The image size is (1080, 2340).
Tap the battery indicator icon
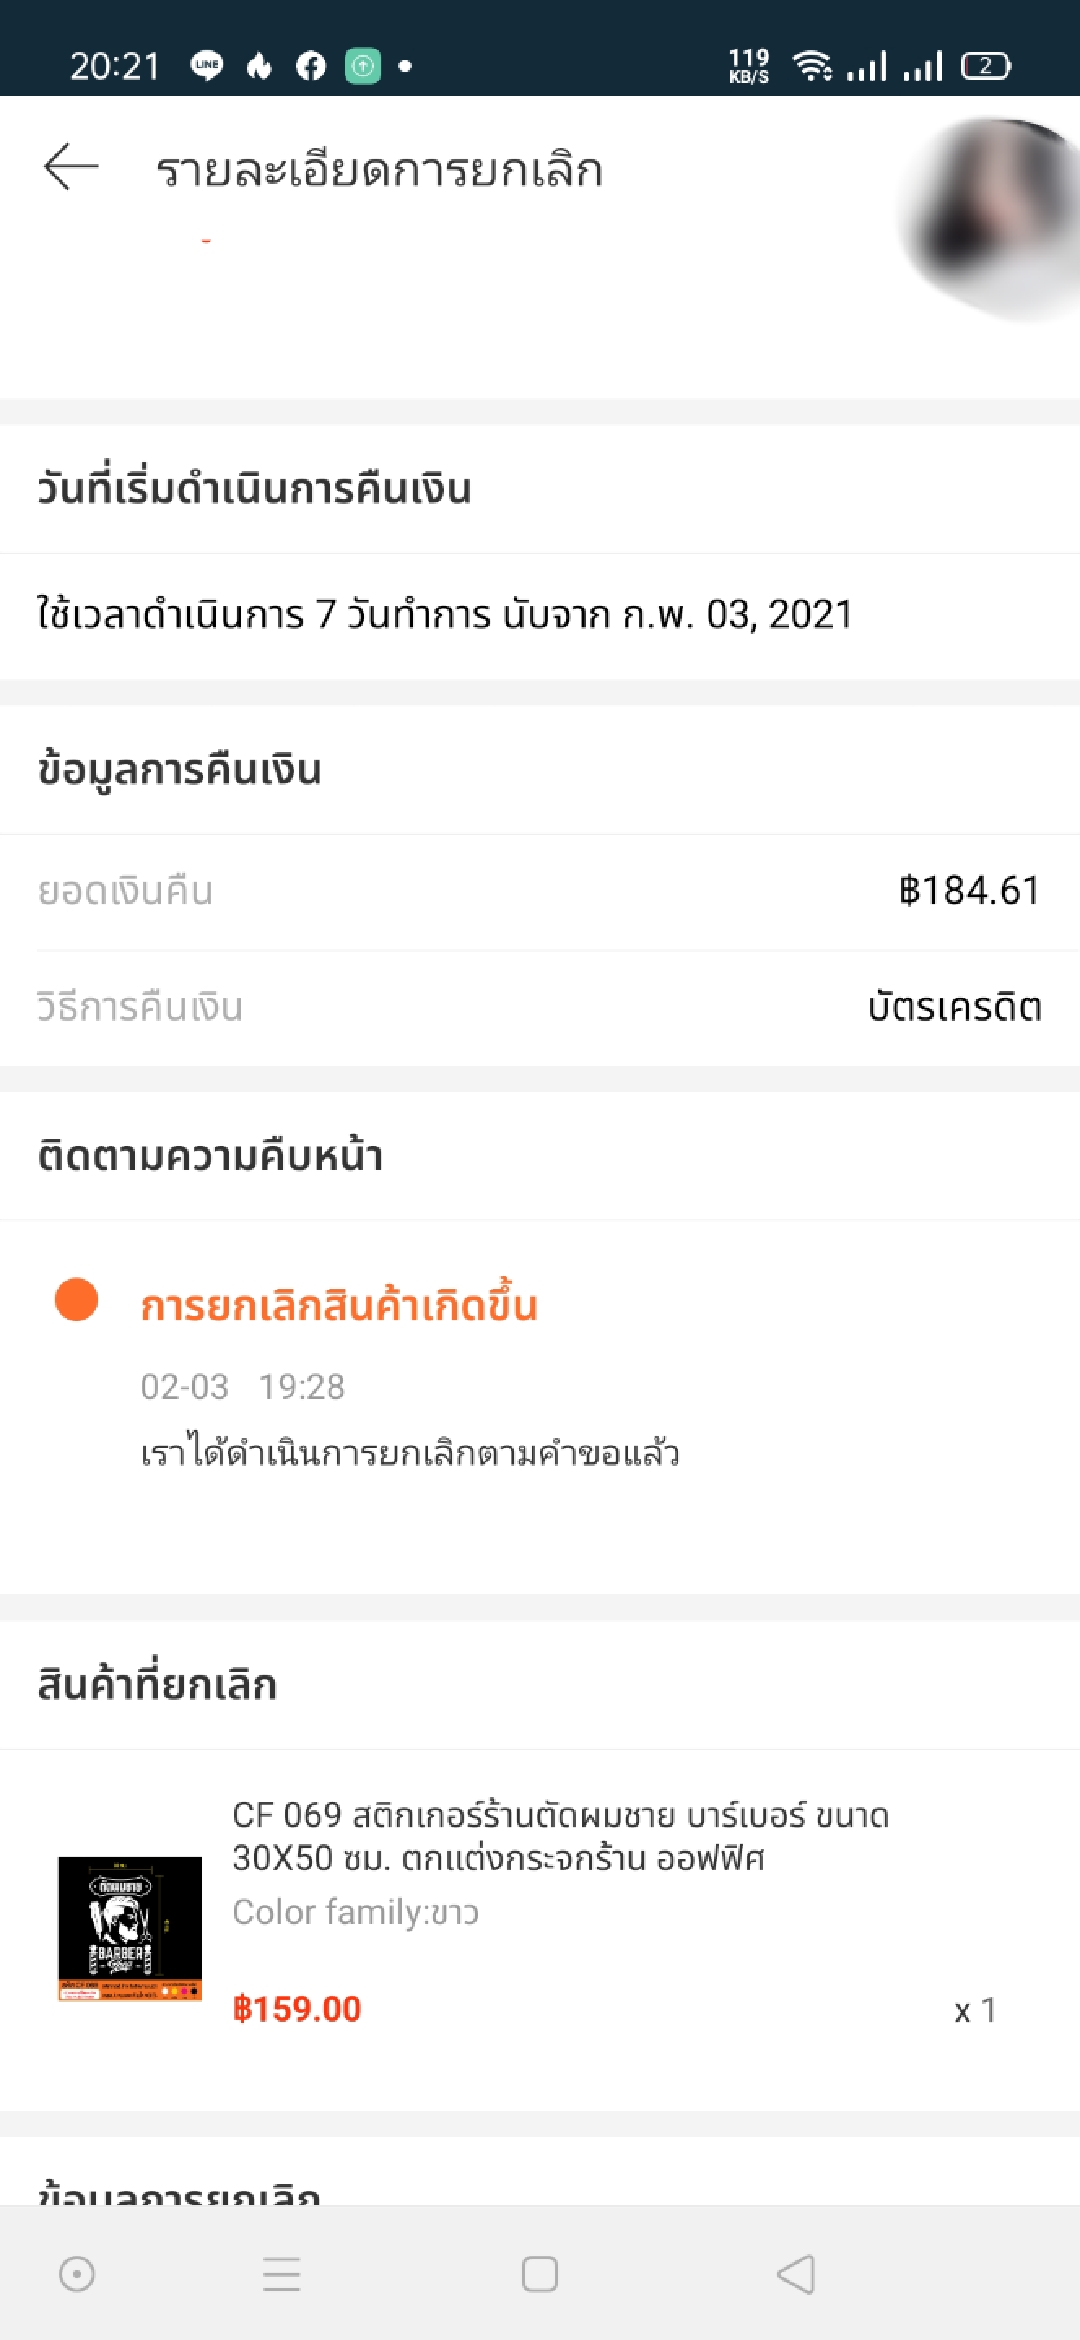click(x=986, y=66)
